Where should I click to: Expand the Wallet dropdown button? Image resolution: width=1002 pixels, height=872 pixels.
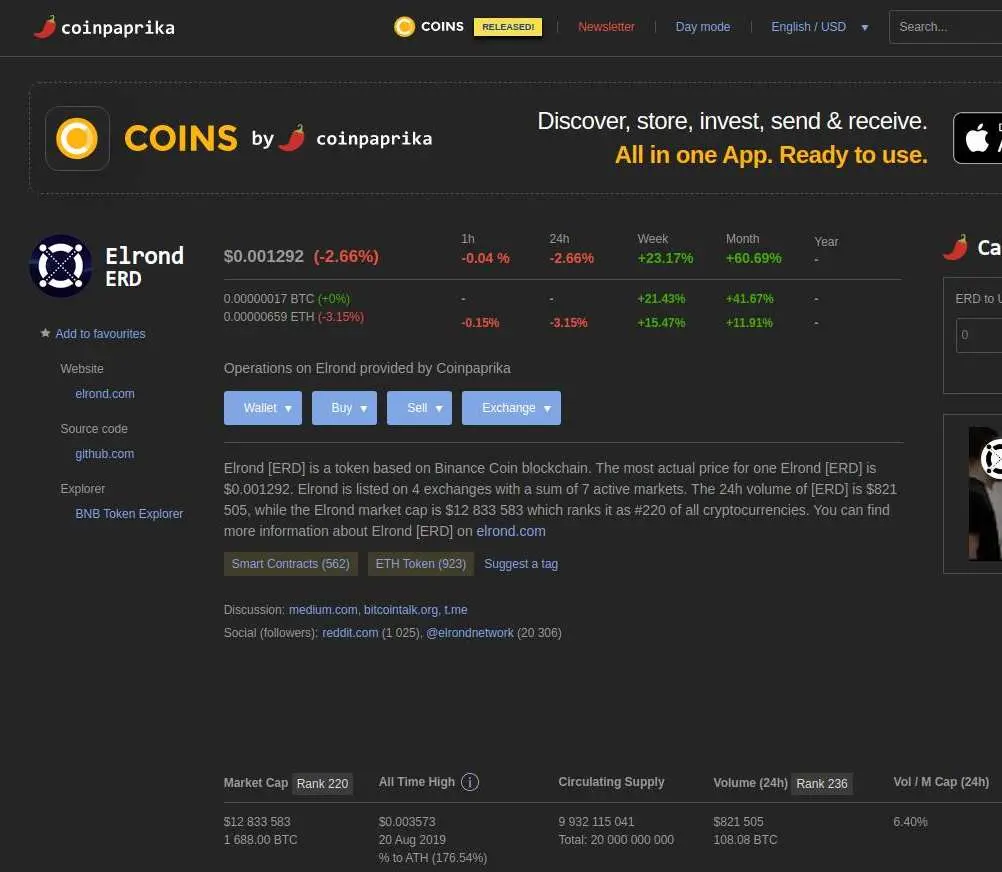pyautogui.click(x=263, y=408)
